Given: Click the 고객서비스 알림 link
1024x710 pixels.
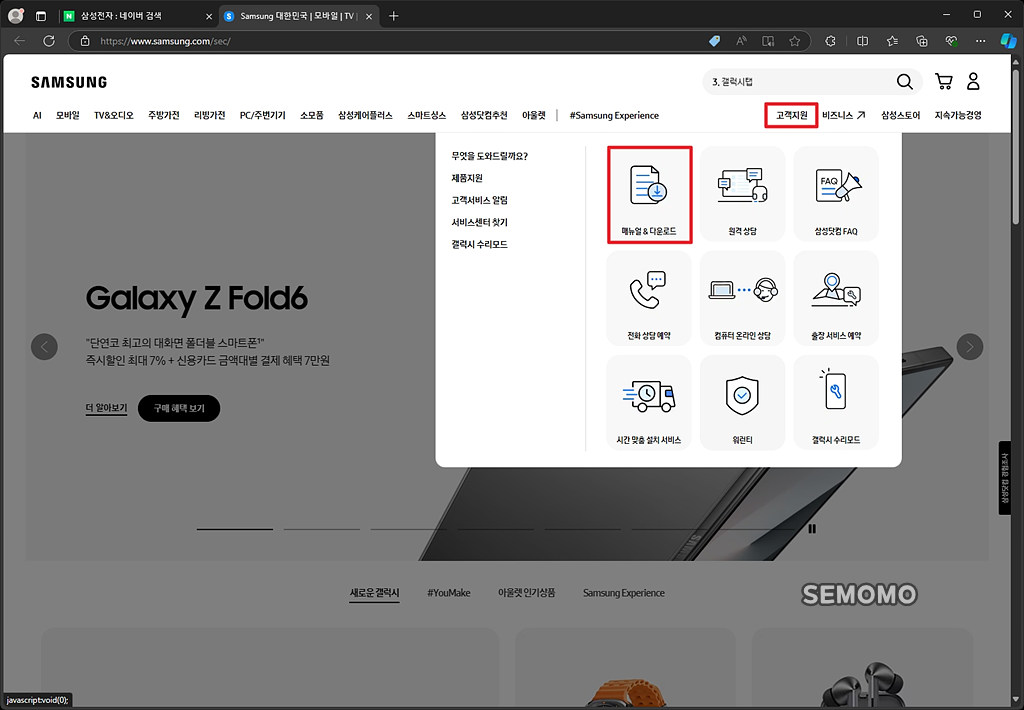Looking at the screenshot, I should [479, 200].
